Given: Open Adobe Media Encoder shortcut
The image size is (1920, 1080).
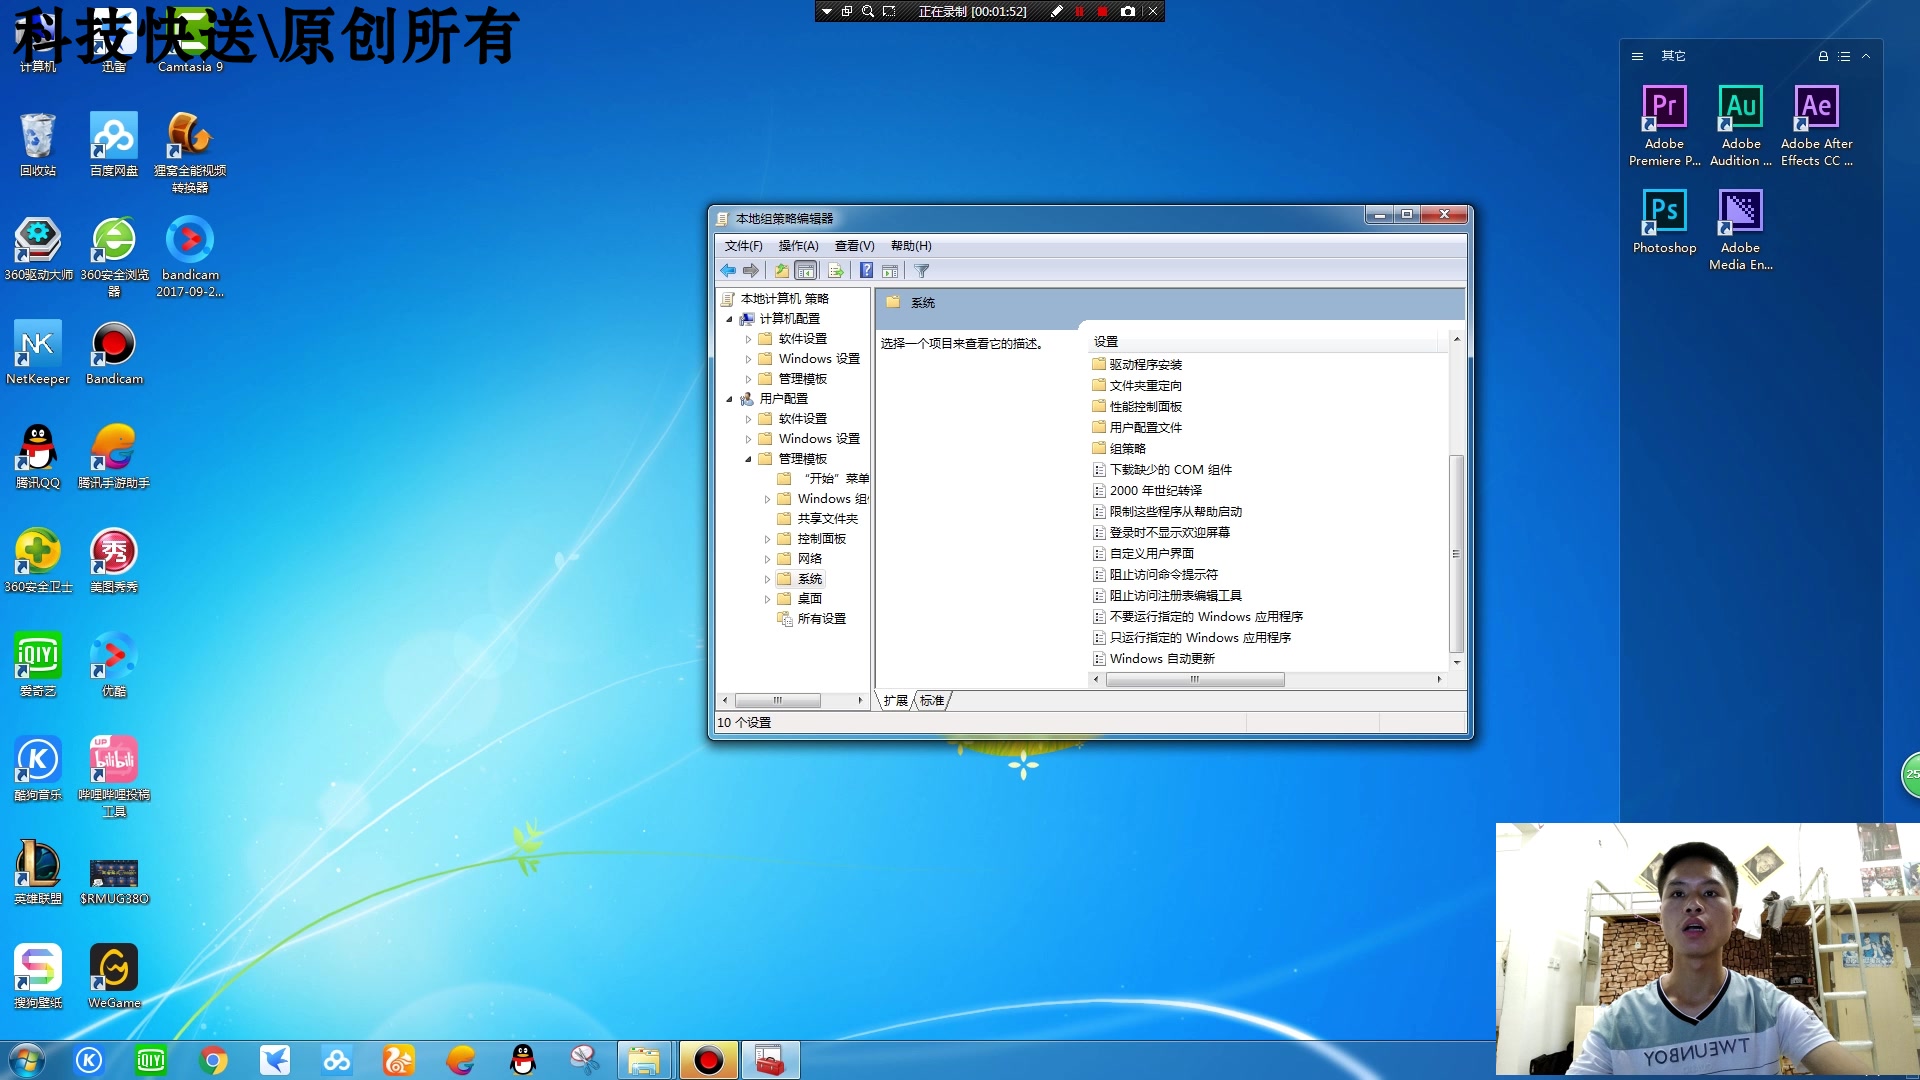Looking at the screenshot, I should [x=1740, y=229].
